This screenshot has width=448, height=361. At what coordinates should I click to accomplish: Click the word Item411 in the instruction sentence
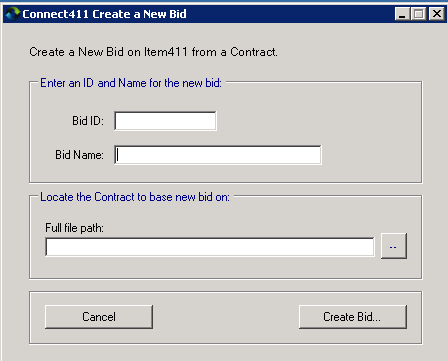tap(166, 52)
